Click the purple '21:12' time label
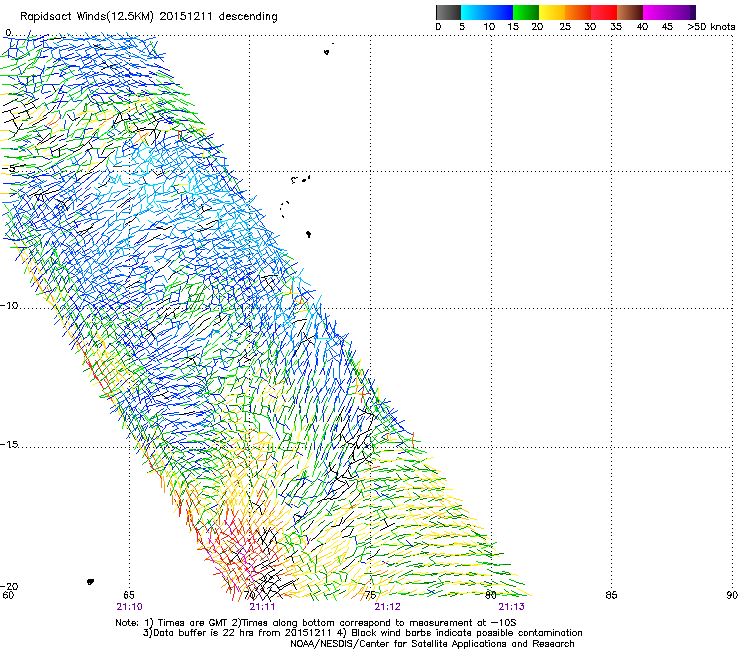Screen dimensions: 740x650 click(x=387, y=607)
